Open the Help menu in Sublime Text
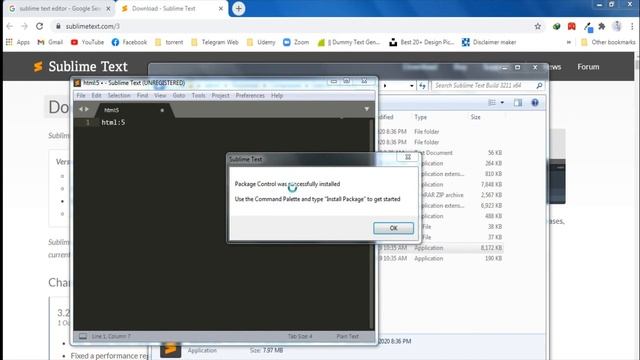 (x=277, y=96)
